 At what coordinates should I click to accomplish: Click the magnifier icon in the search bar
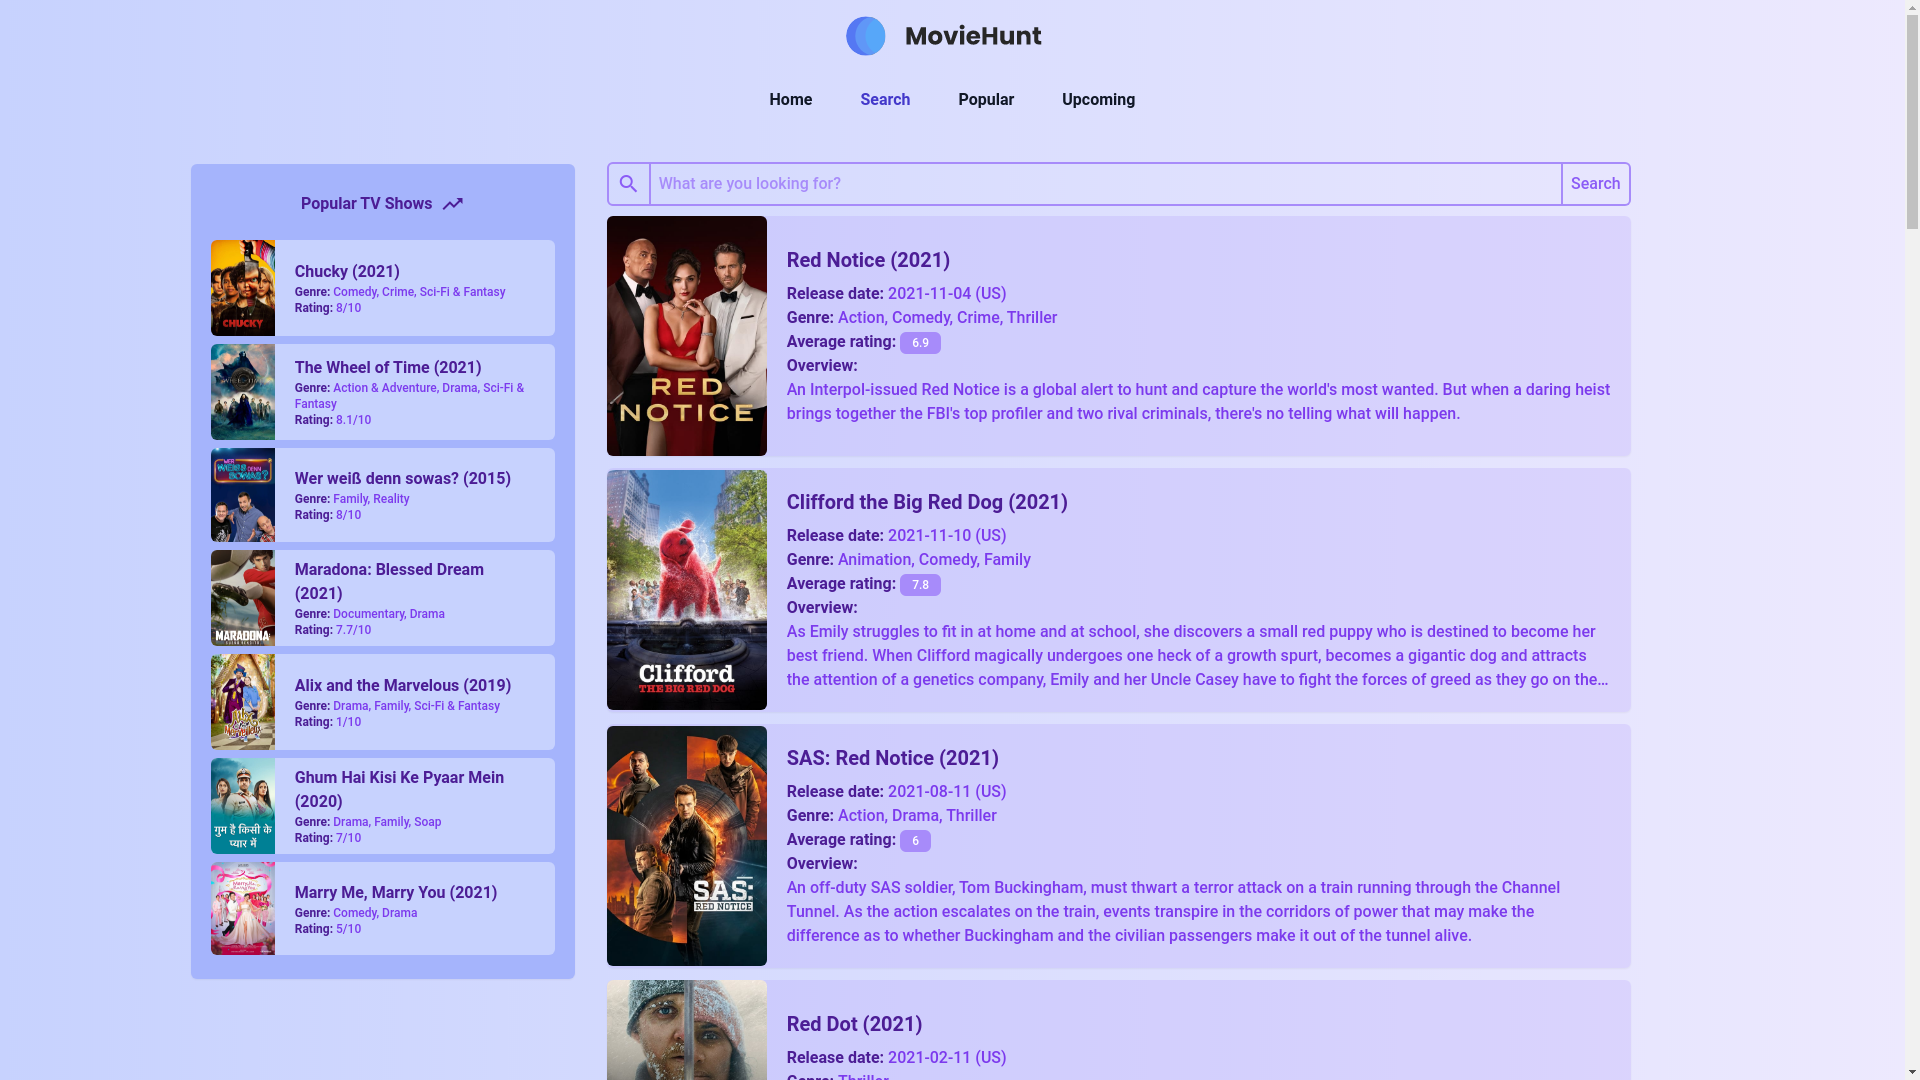point(628,183)
